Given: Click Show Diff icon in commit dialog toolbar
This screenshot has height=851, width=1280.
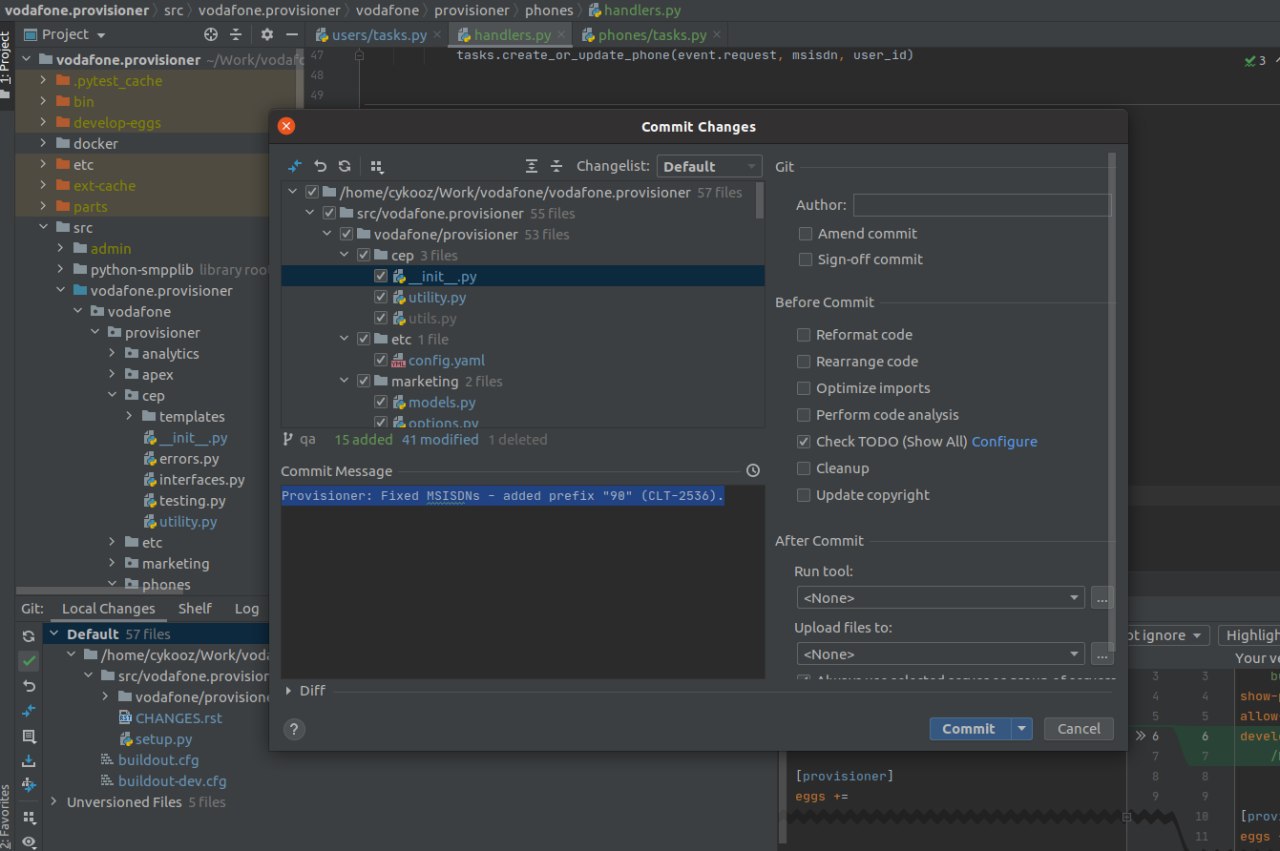Looking at the screenshot, I should [x=295, y=166].
